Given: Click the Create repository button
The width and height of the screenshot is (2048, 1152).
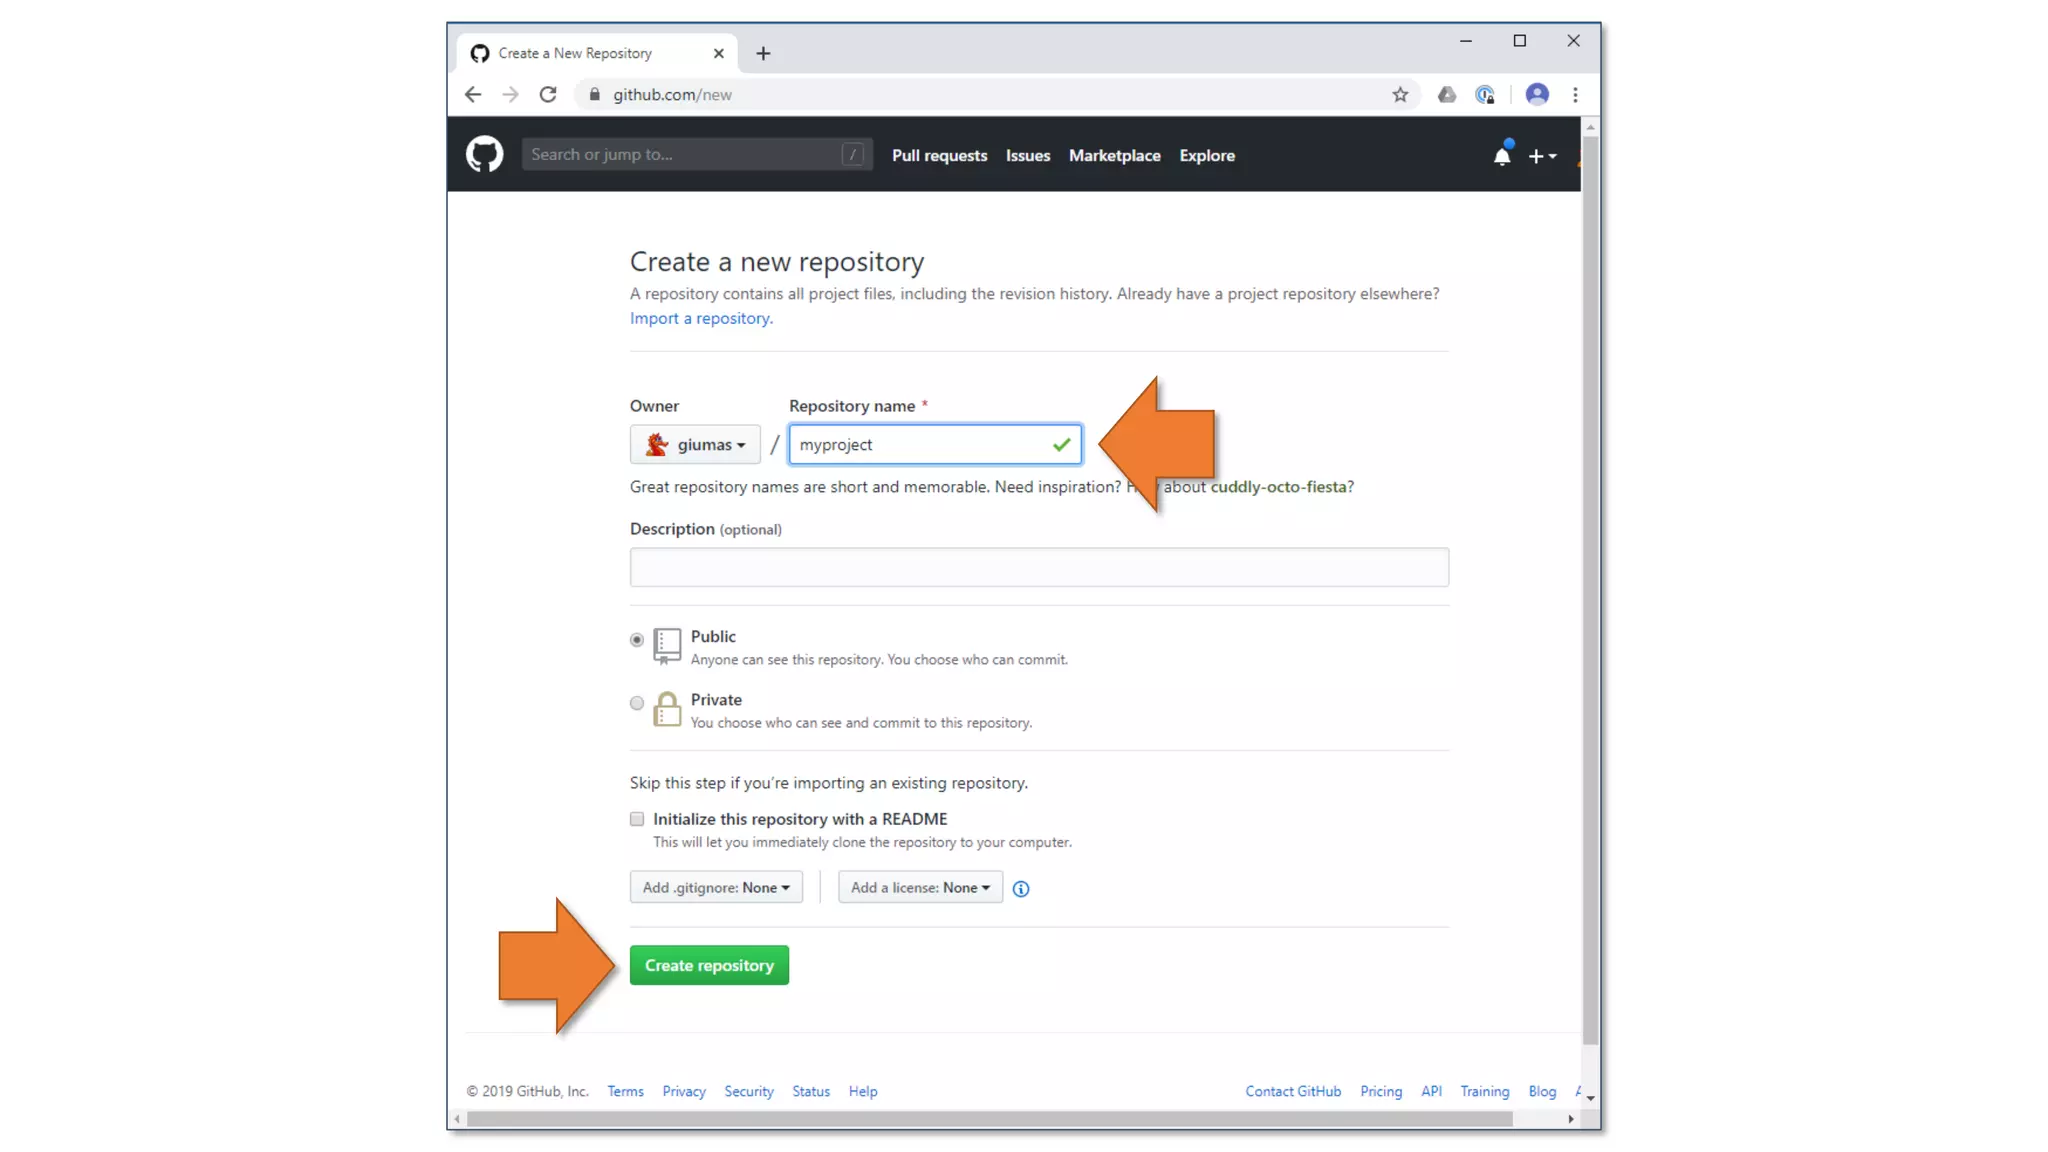Looking at the screenshot, I should tap(709, 966).
